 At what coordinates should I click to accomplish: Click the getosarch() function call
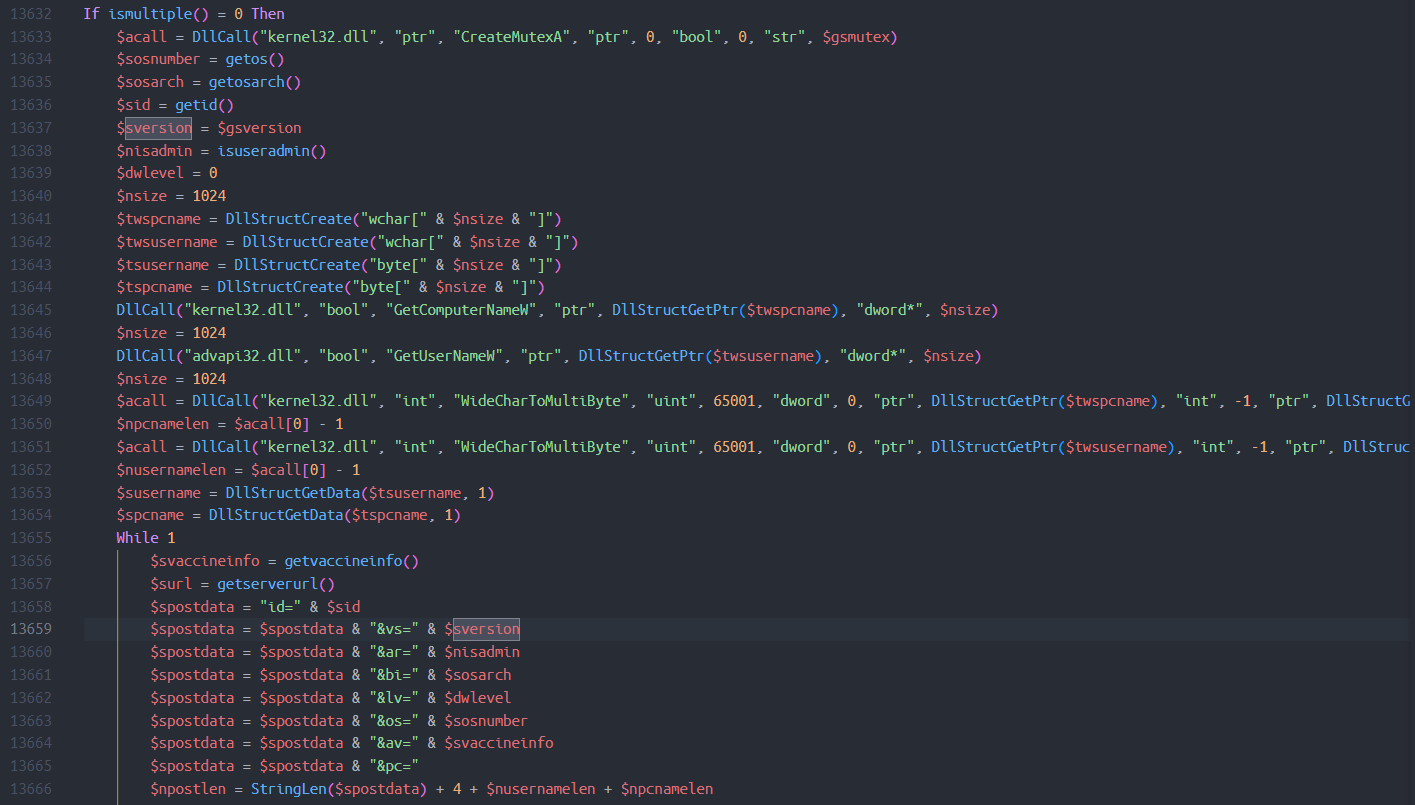(x=255, y=83)
